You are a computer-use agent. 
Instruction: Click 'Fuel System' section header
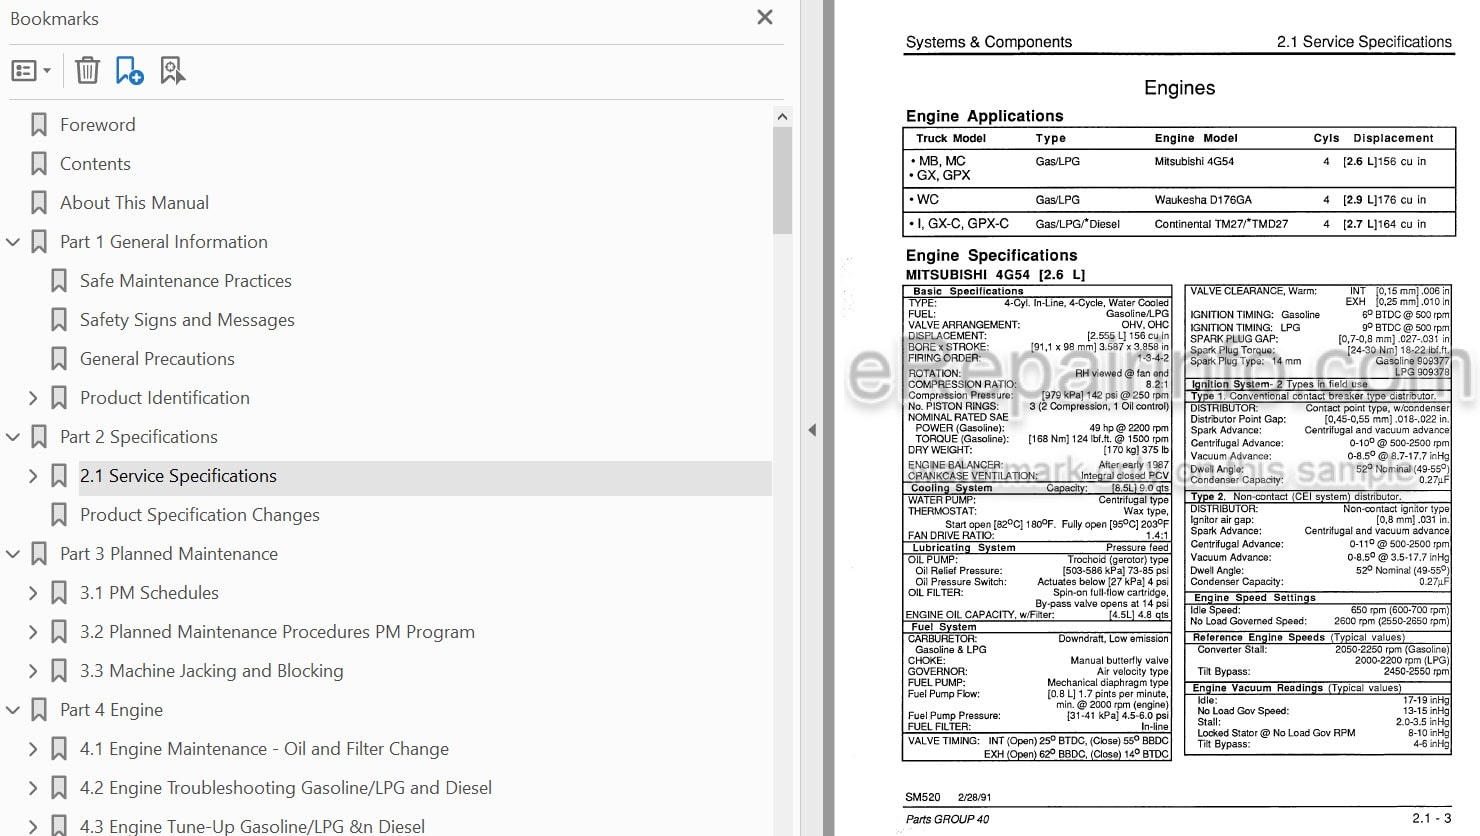click(943, 627)
